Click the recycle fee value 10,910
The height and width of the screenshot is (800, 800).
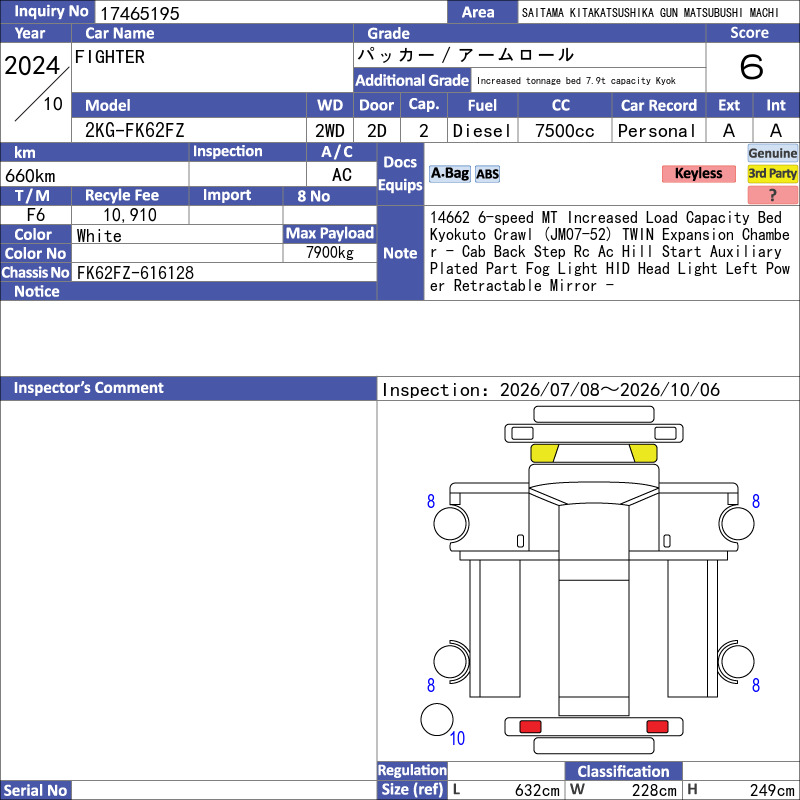[x=130, y=215]
